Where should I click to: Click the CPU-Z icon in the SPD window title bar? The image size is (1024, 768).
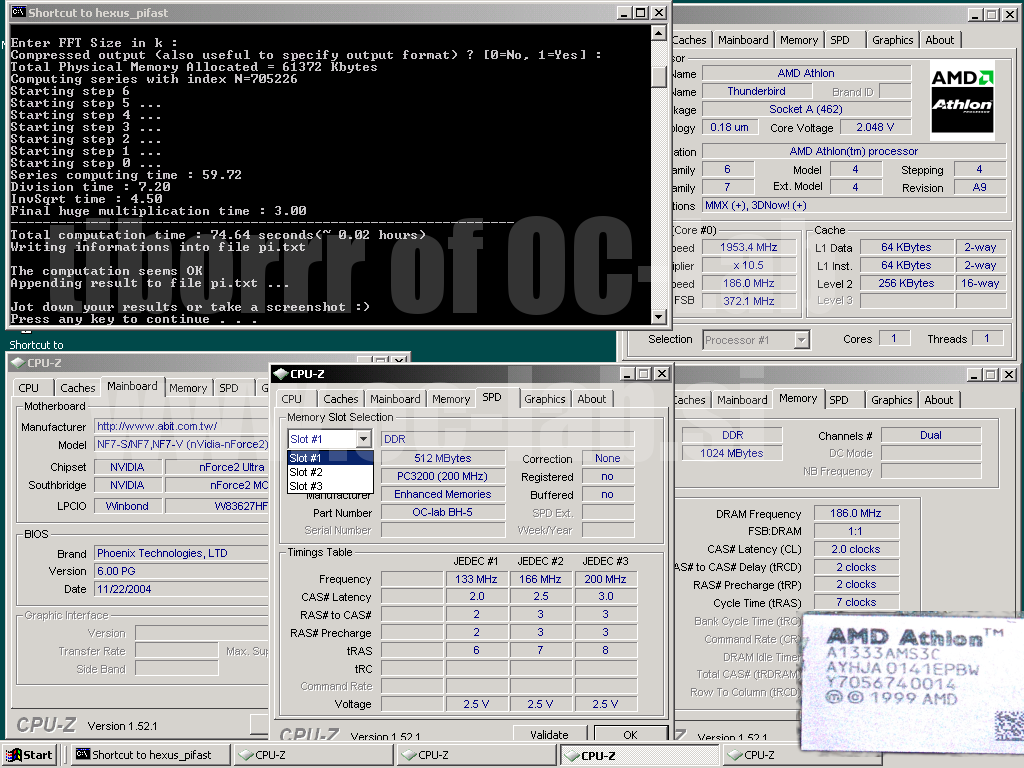(281, 374)
